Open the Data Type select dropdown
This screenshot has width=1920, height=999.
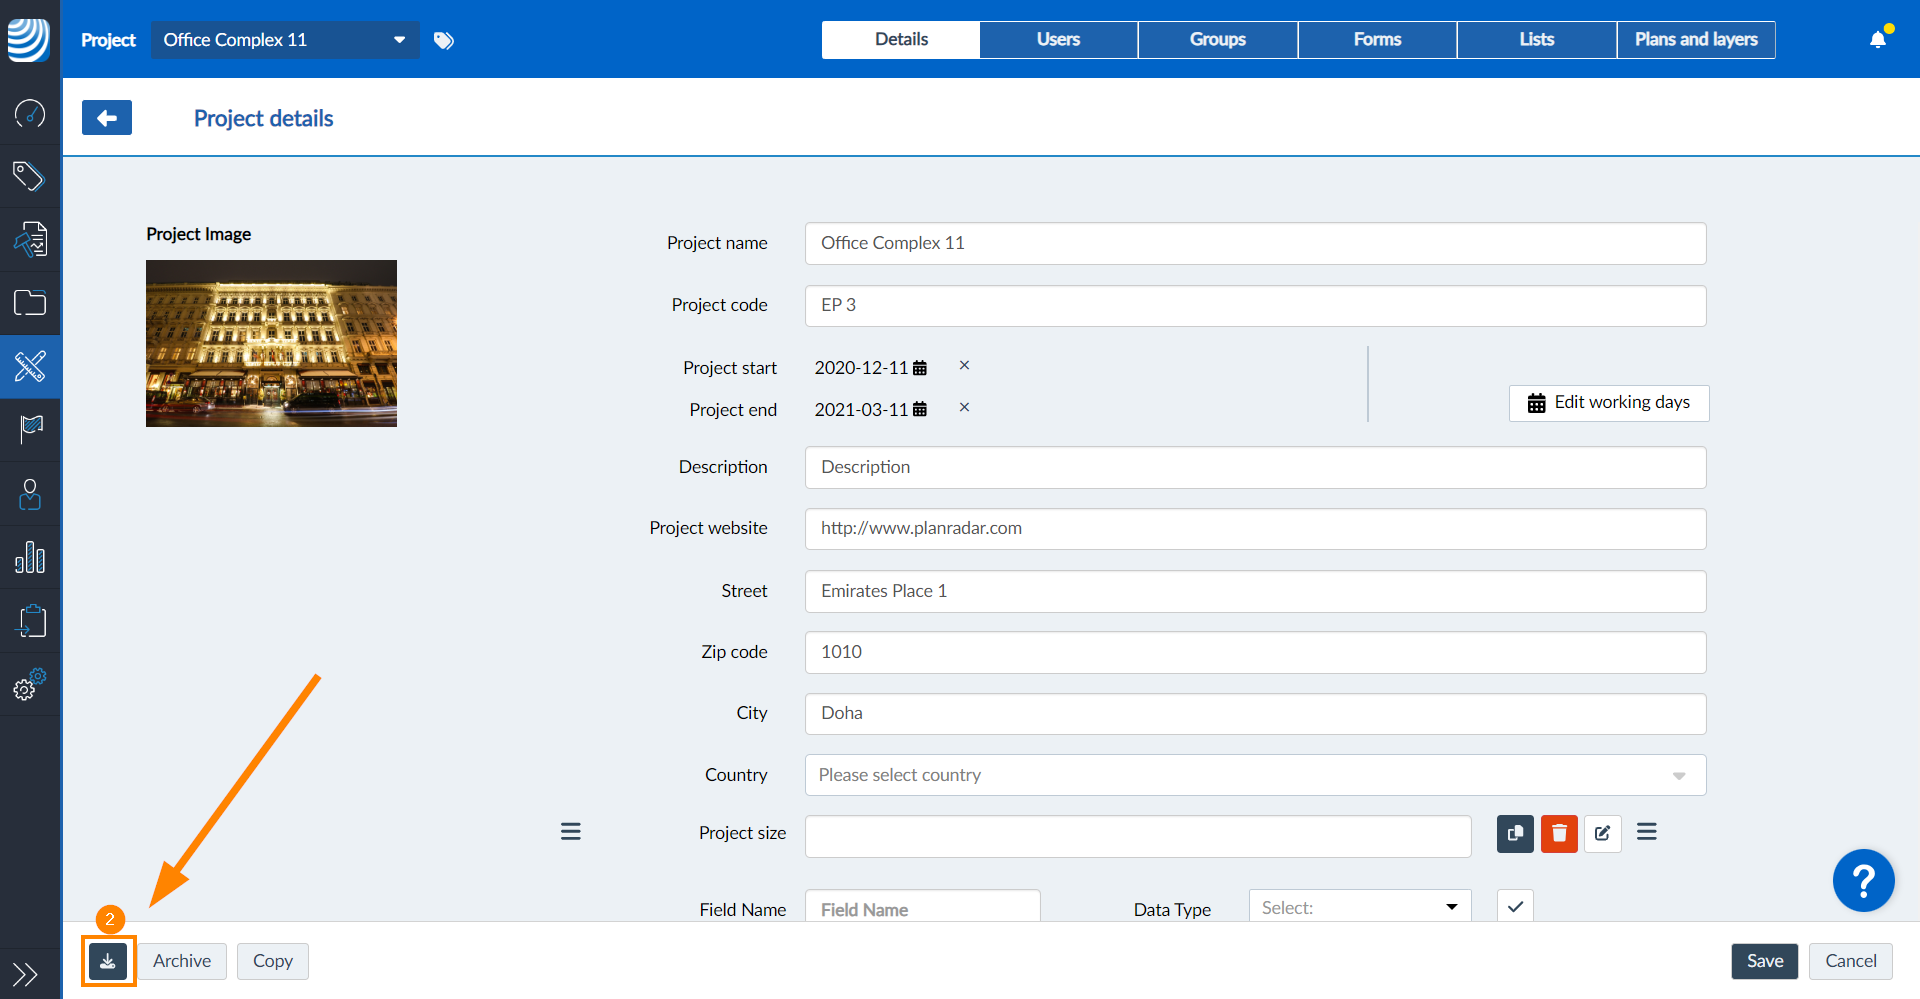[x=1360, y=906]
